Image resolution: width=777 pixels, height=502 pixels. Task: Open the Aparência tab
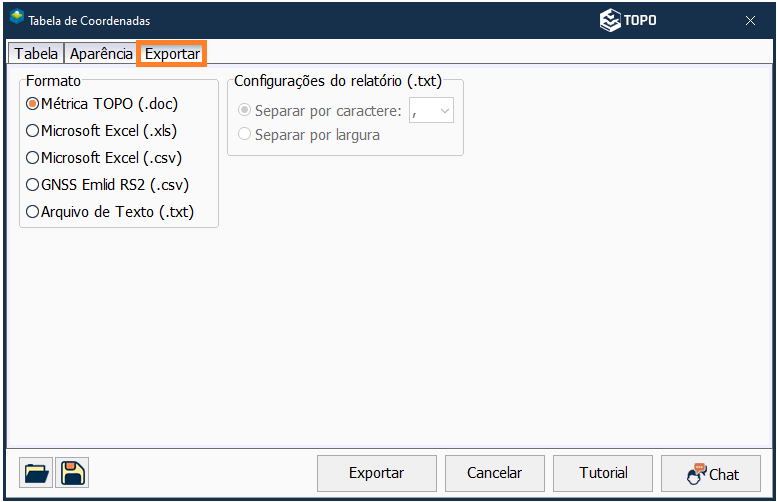101,54
